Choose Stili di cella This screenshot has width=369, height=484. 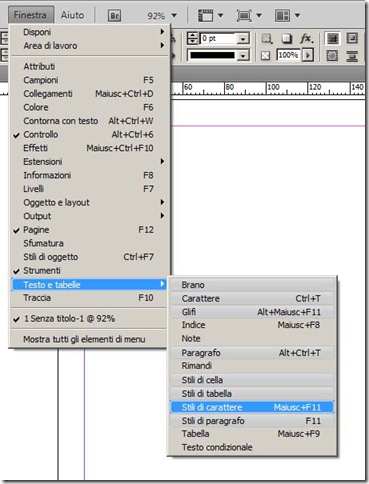coord(252,380)
